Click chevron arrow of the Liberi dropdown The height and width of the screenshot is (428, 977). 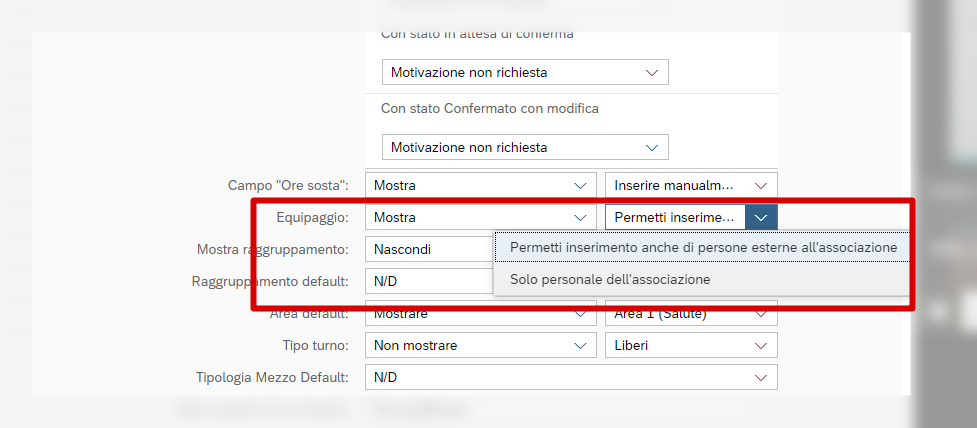tap(761, 345)
